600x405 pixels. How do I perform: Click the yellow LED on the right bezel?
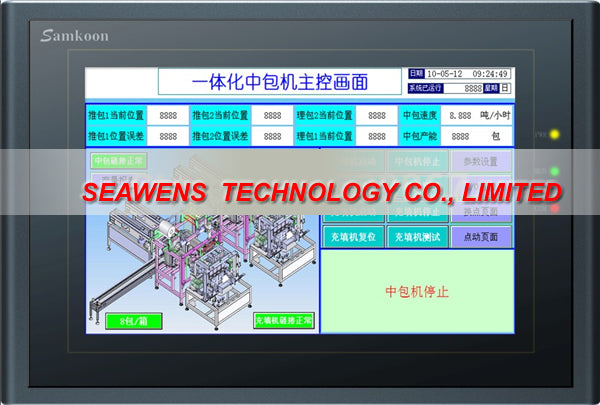554,134
